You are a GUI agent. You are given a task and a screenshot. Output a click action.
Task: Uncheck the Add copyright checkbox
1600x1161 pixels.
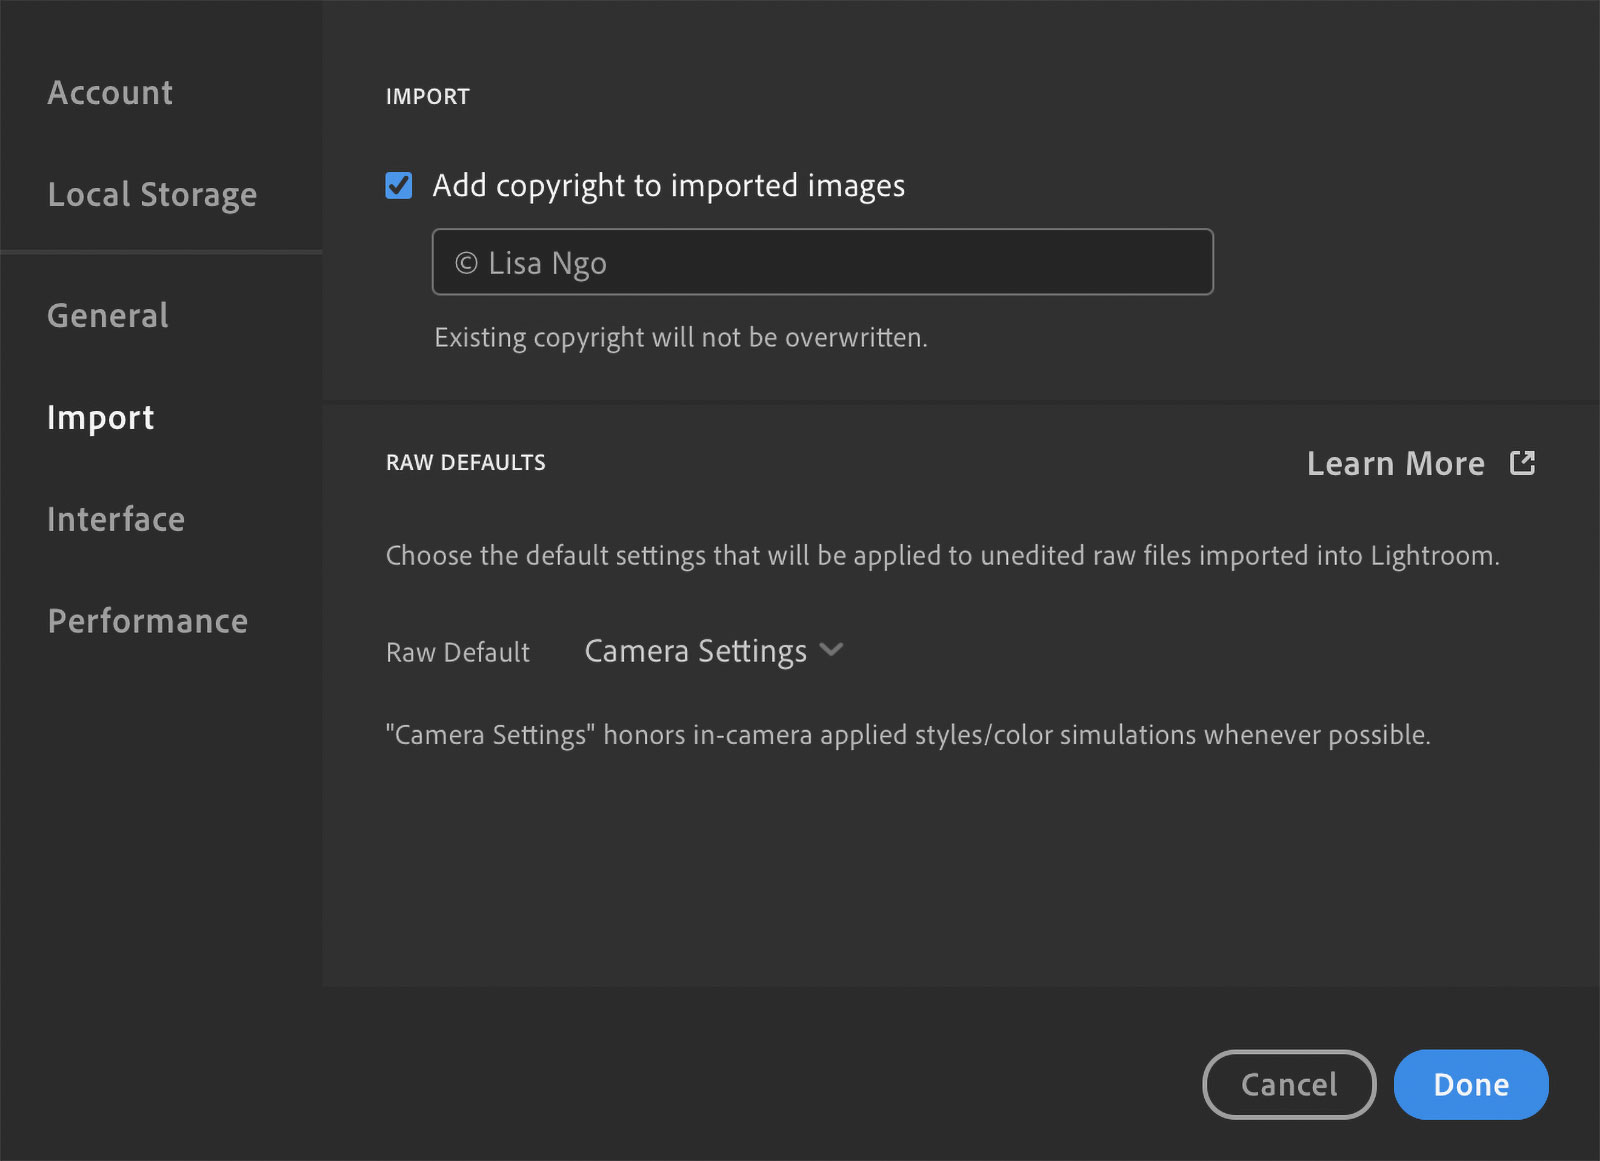(x=399, y=186)
